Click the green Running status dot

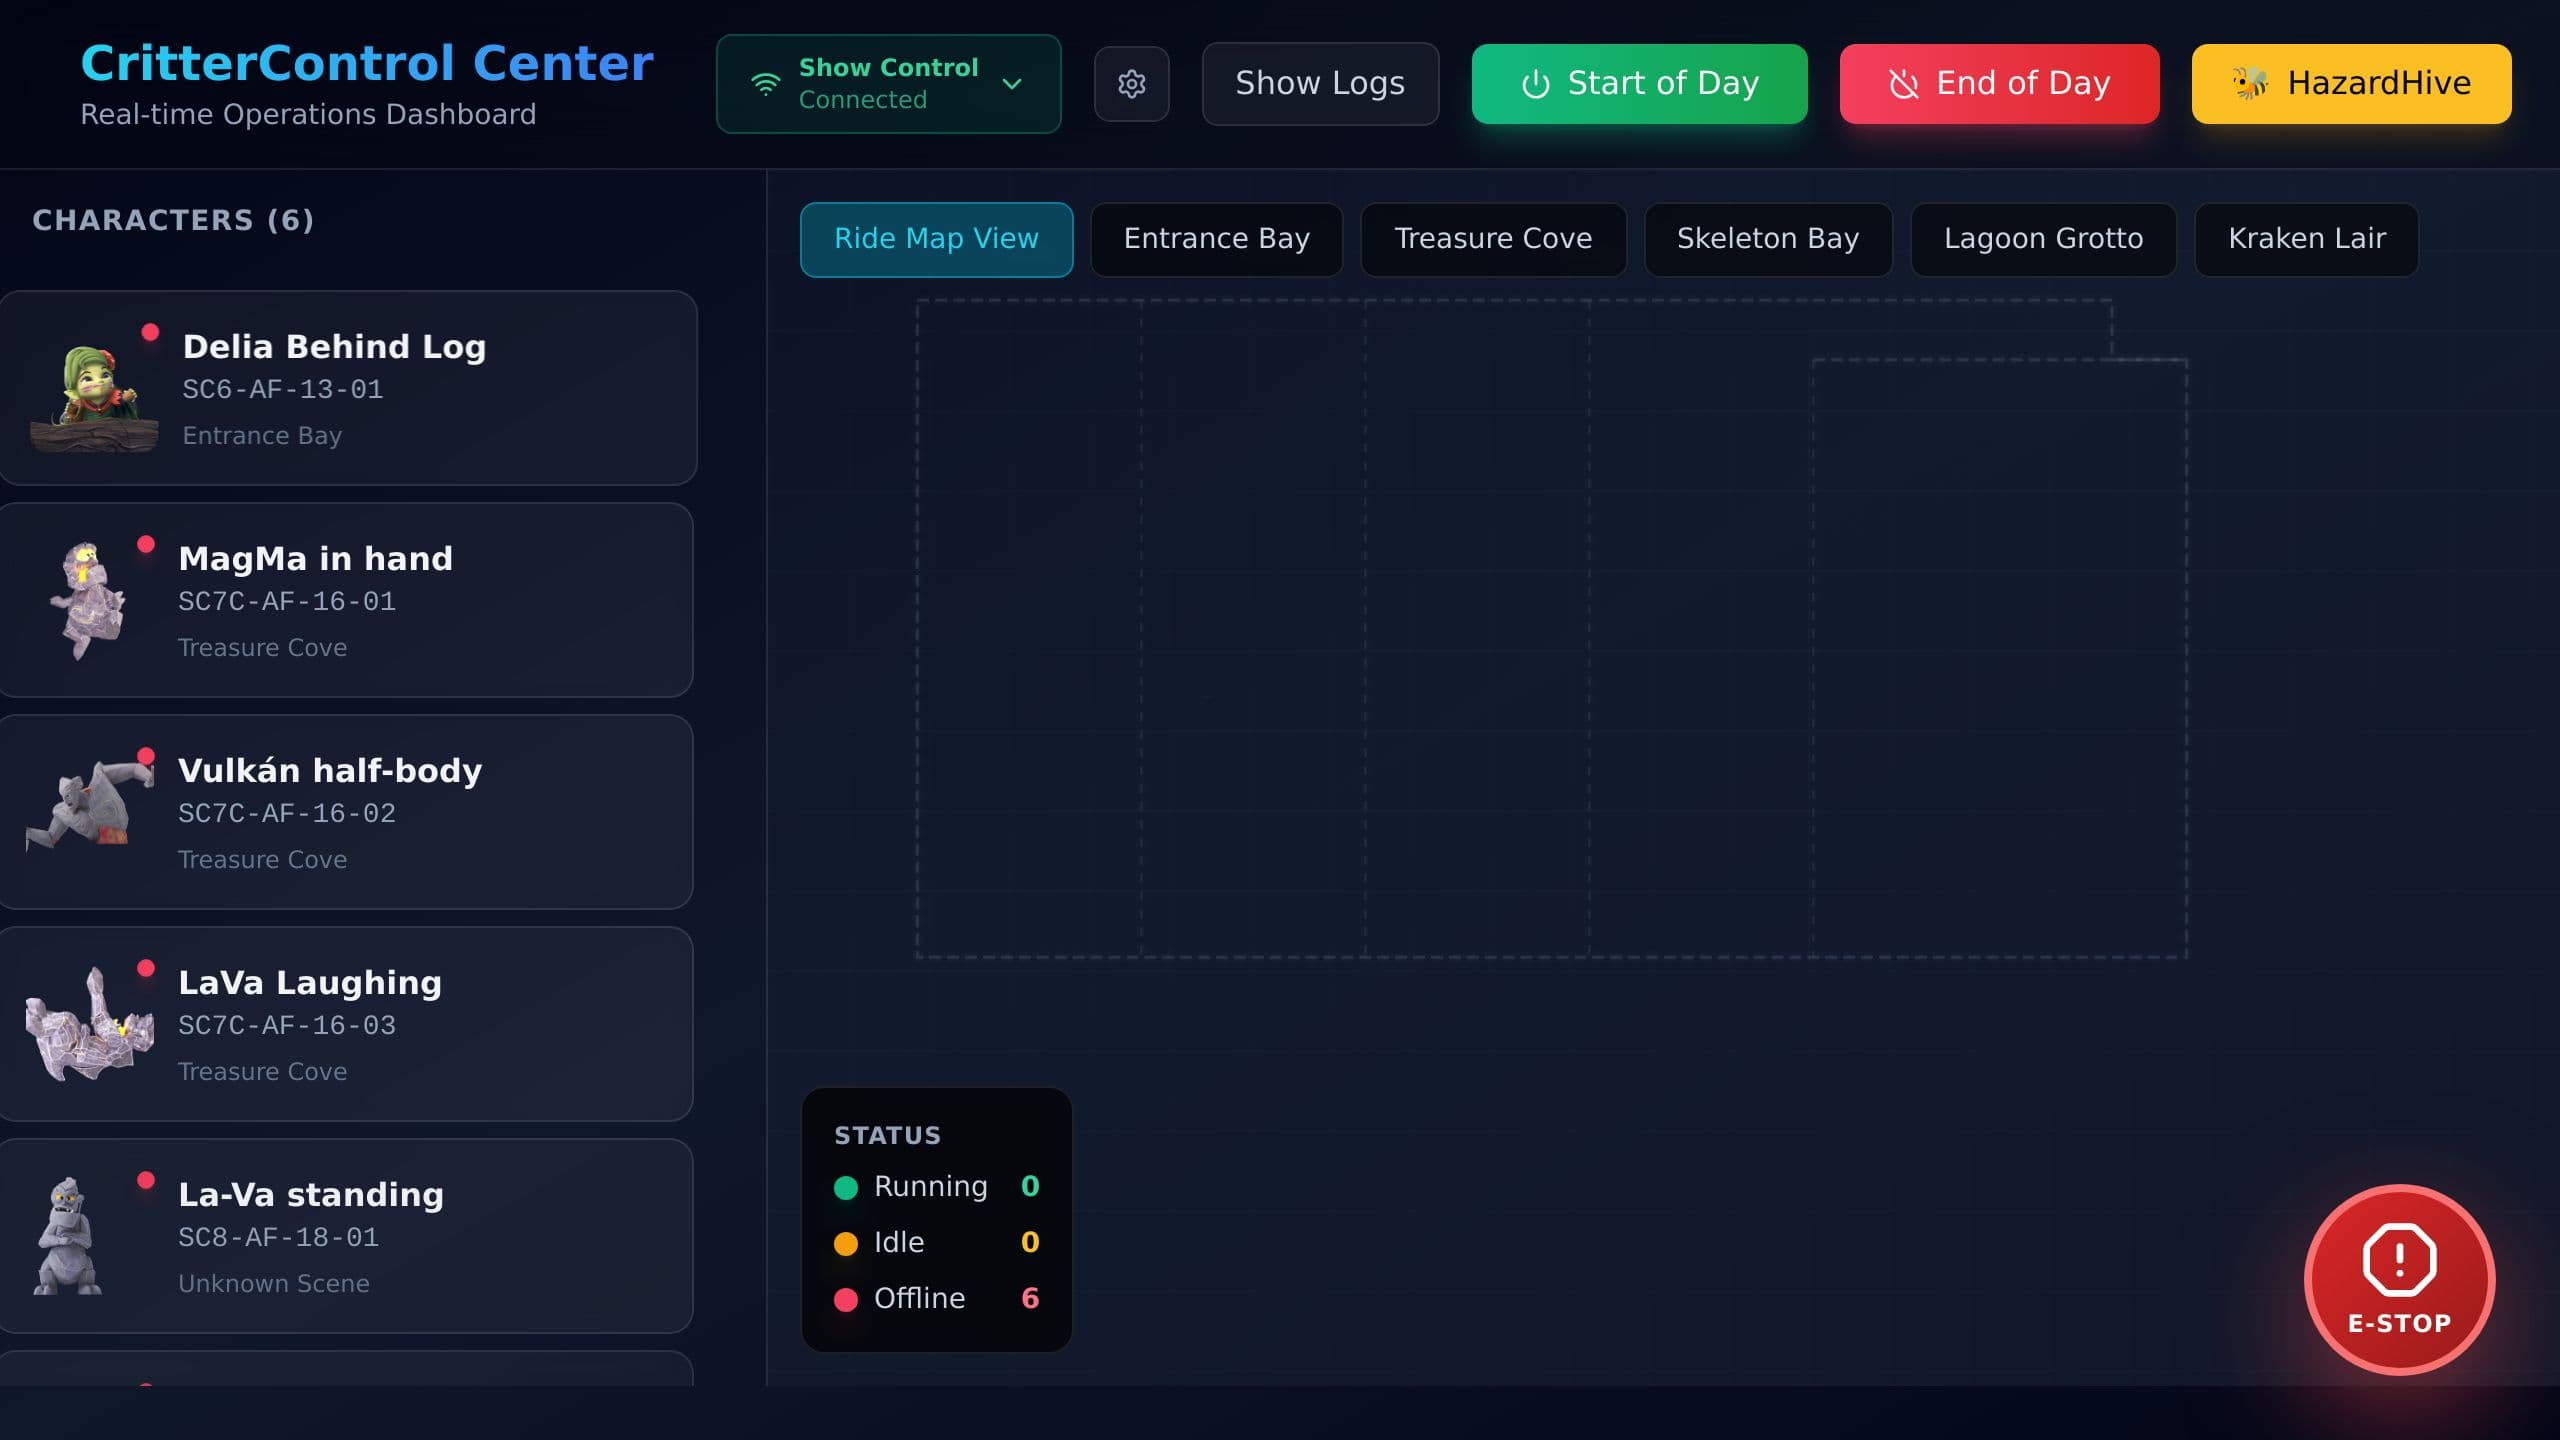tap(846, 1187)
